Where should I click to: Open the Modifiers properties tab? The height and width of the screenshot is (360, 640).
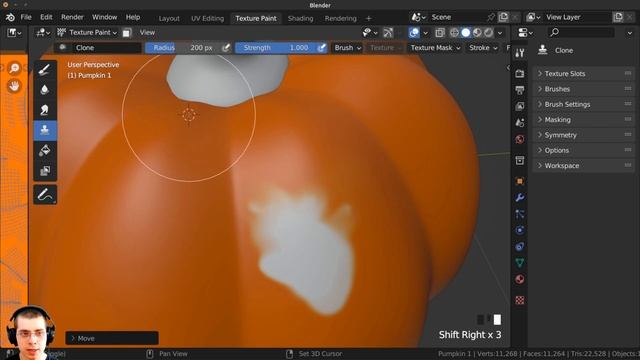[x=520, y=198]
